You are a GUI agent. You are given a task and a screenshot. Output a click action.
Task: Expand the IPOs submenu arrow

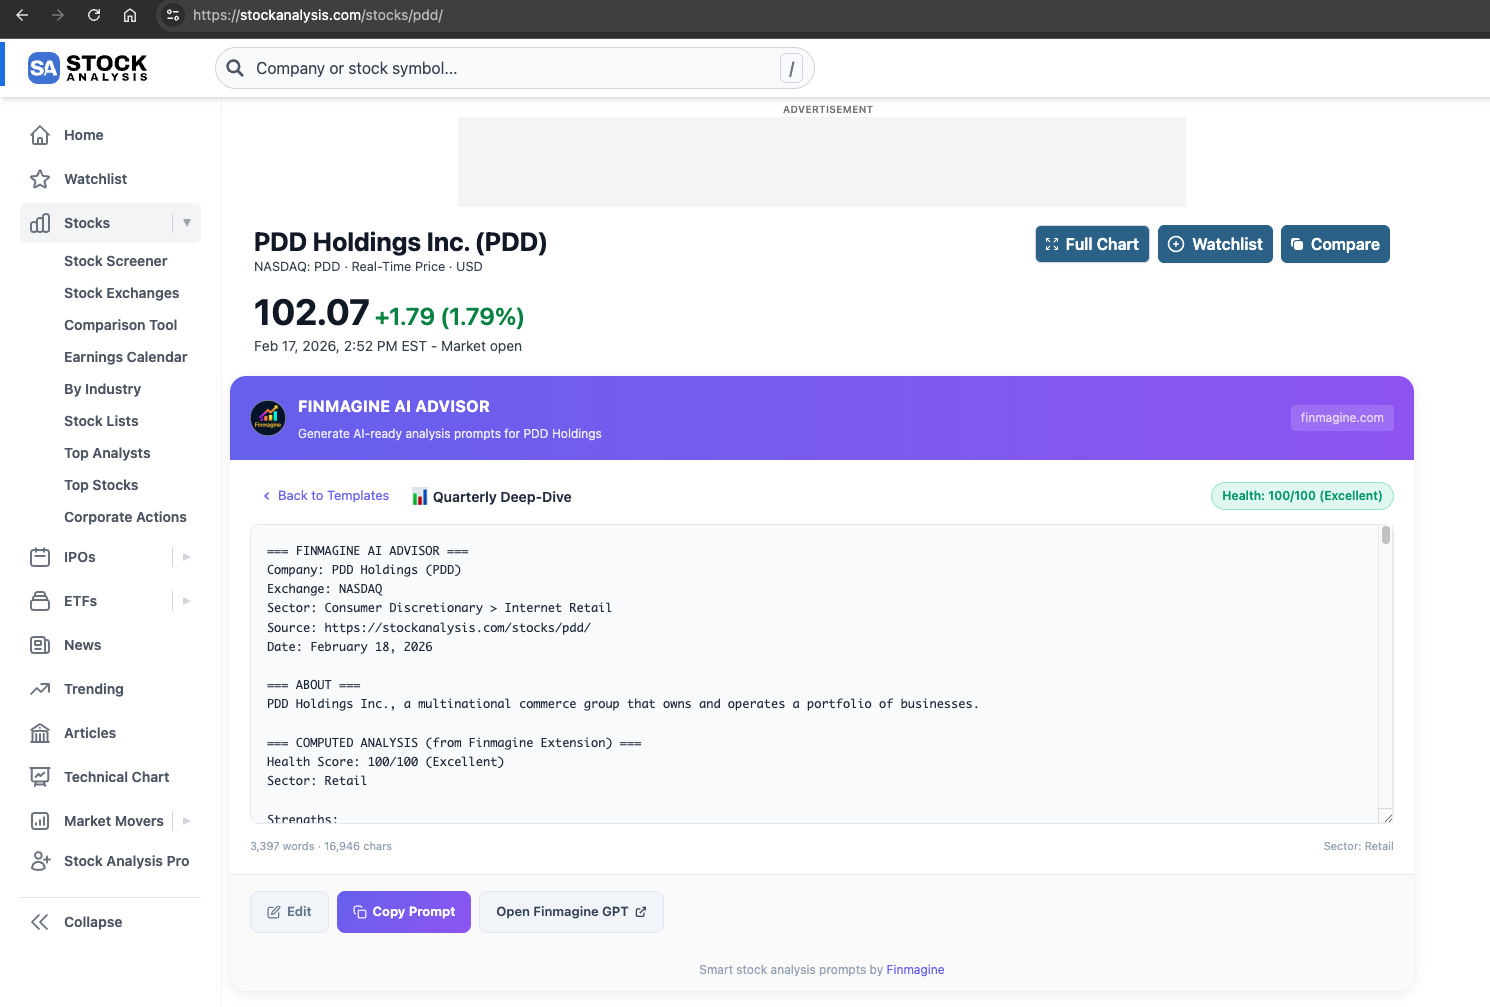pyautogui.click(x=187, y=557)
